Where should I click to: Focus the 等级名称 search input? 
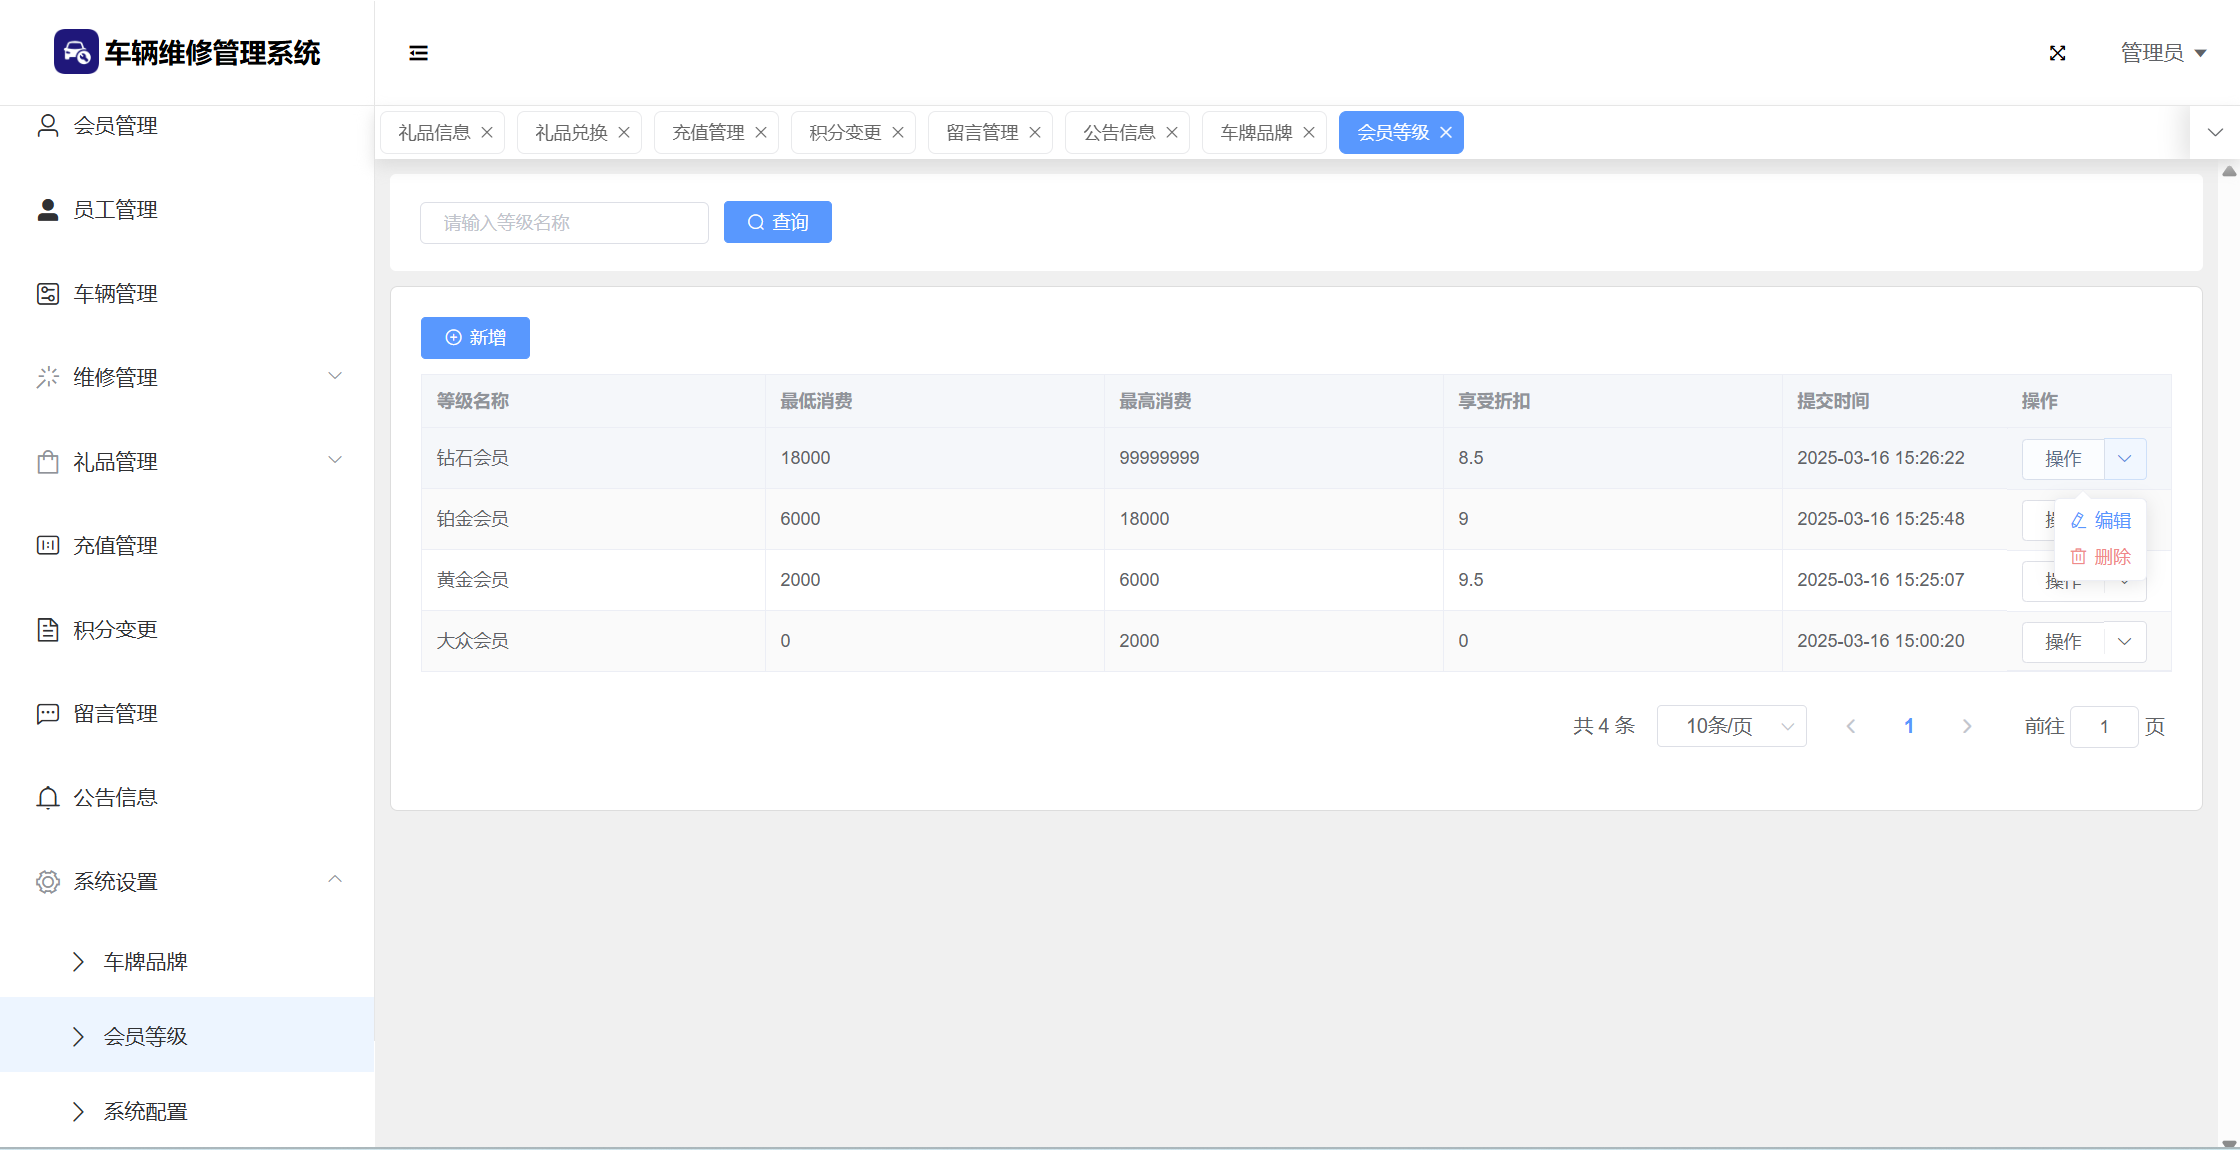[x=564, y=223]
